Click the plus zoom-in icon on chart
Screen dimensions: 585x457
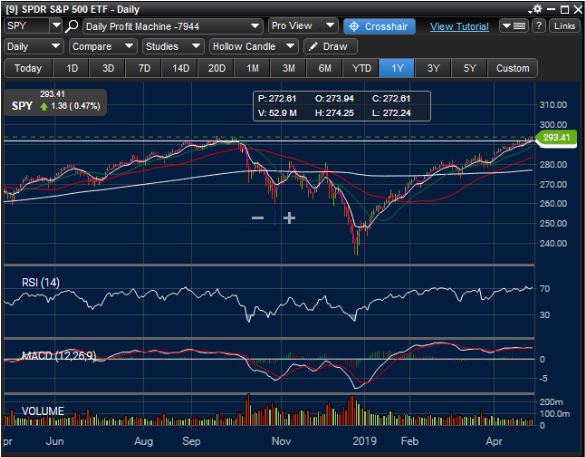coord(289,218)
